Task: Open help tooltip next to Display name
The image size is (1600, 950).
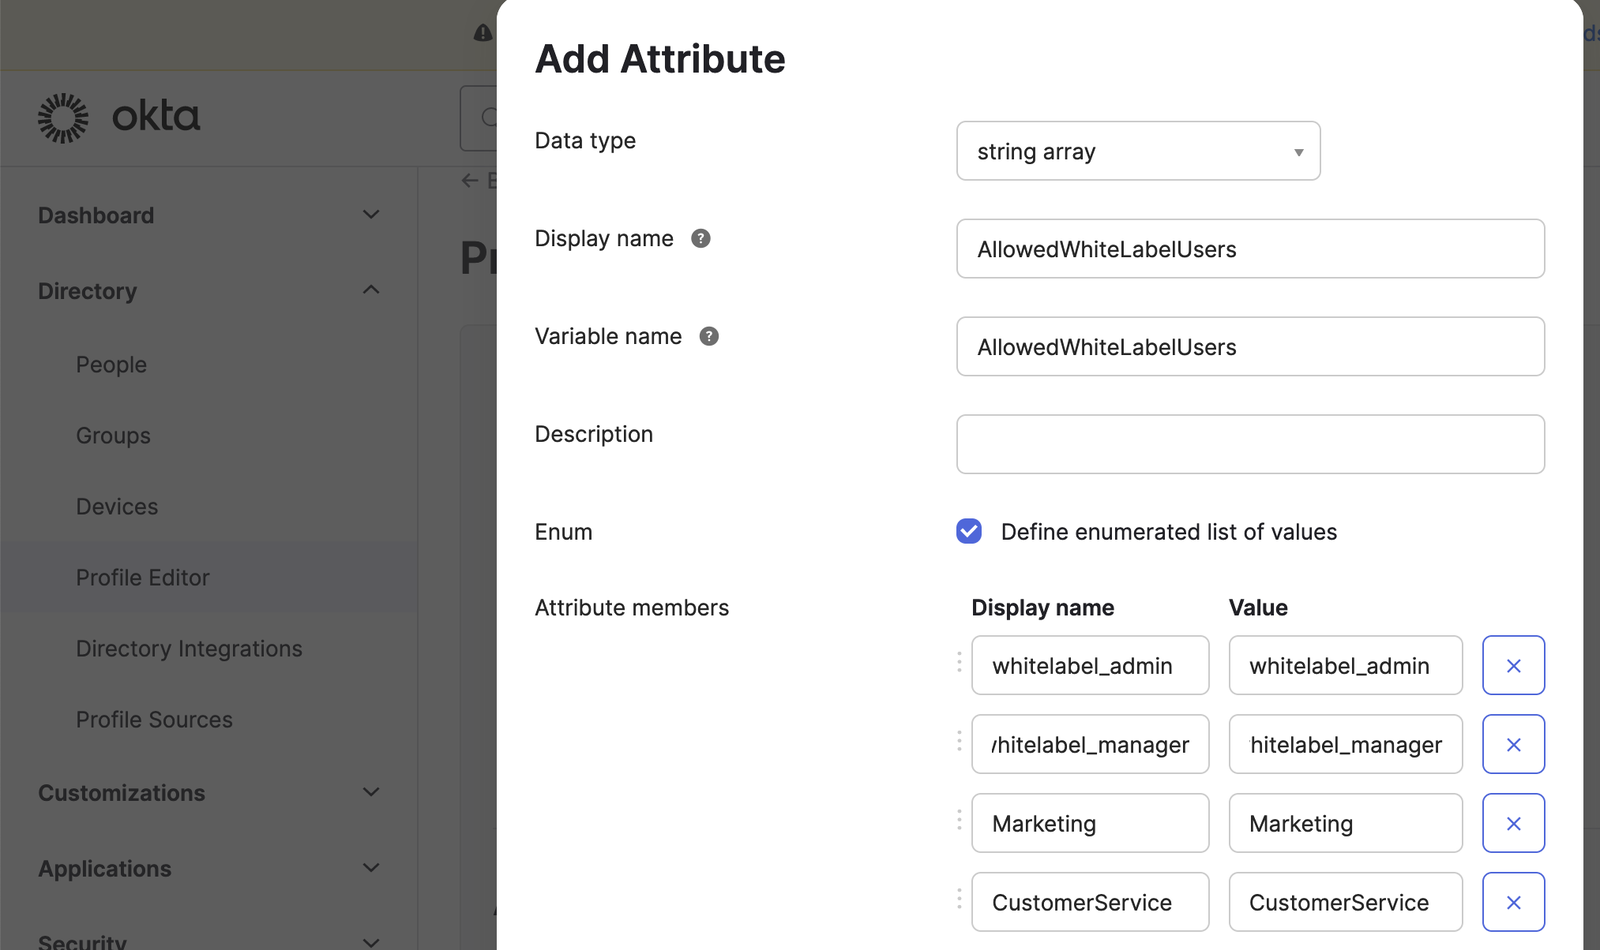Action: pyautogui.click(x=701, y=238)
